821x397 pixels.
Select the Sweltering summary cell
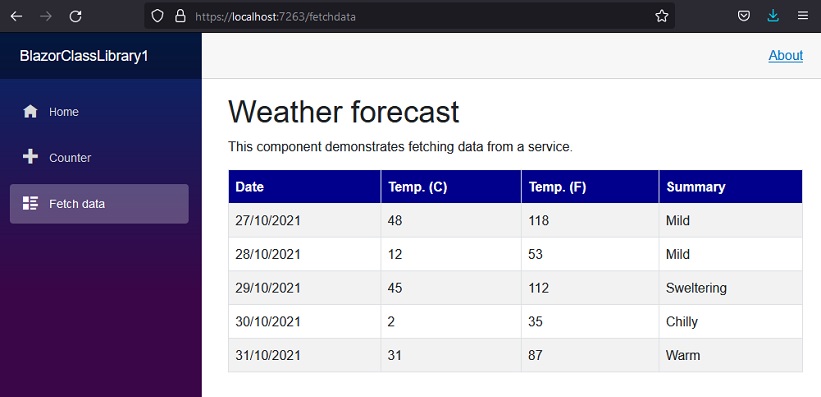(x=730, y=288)
